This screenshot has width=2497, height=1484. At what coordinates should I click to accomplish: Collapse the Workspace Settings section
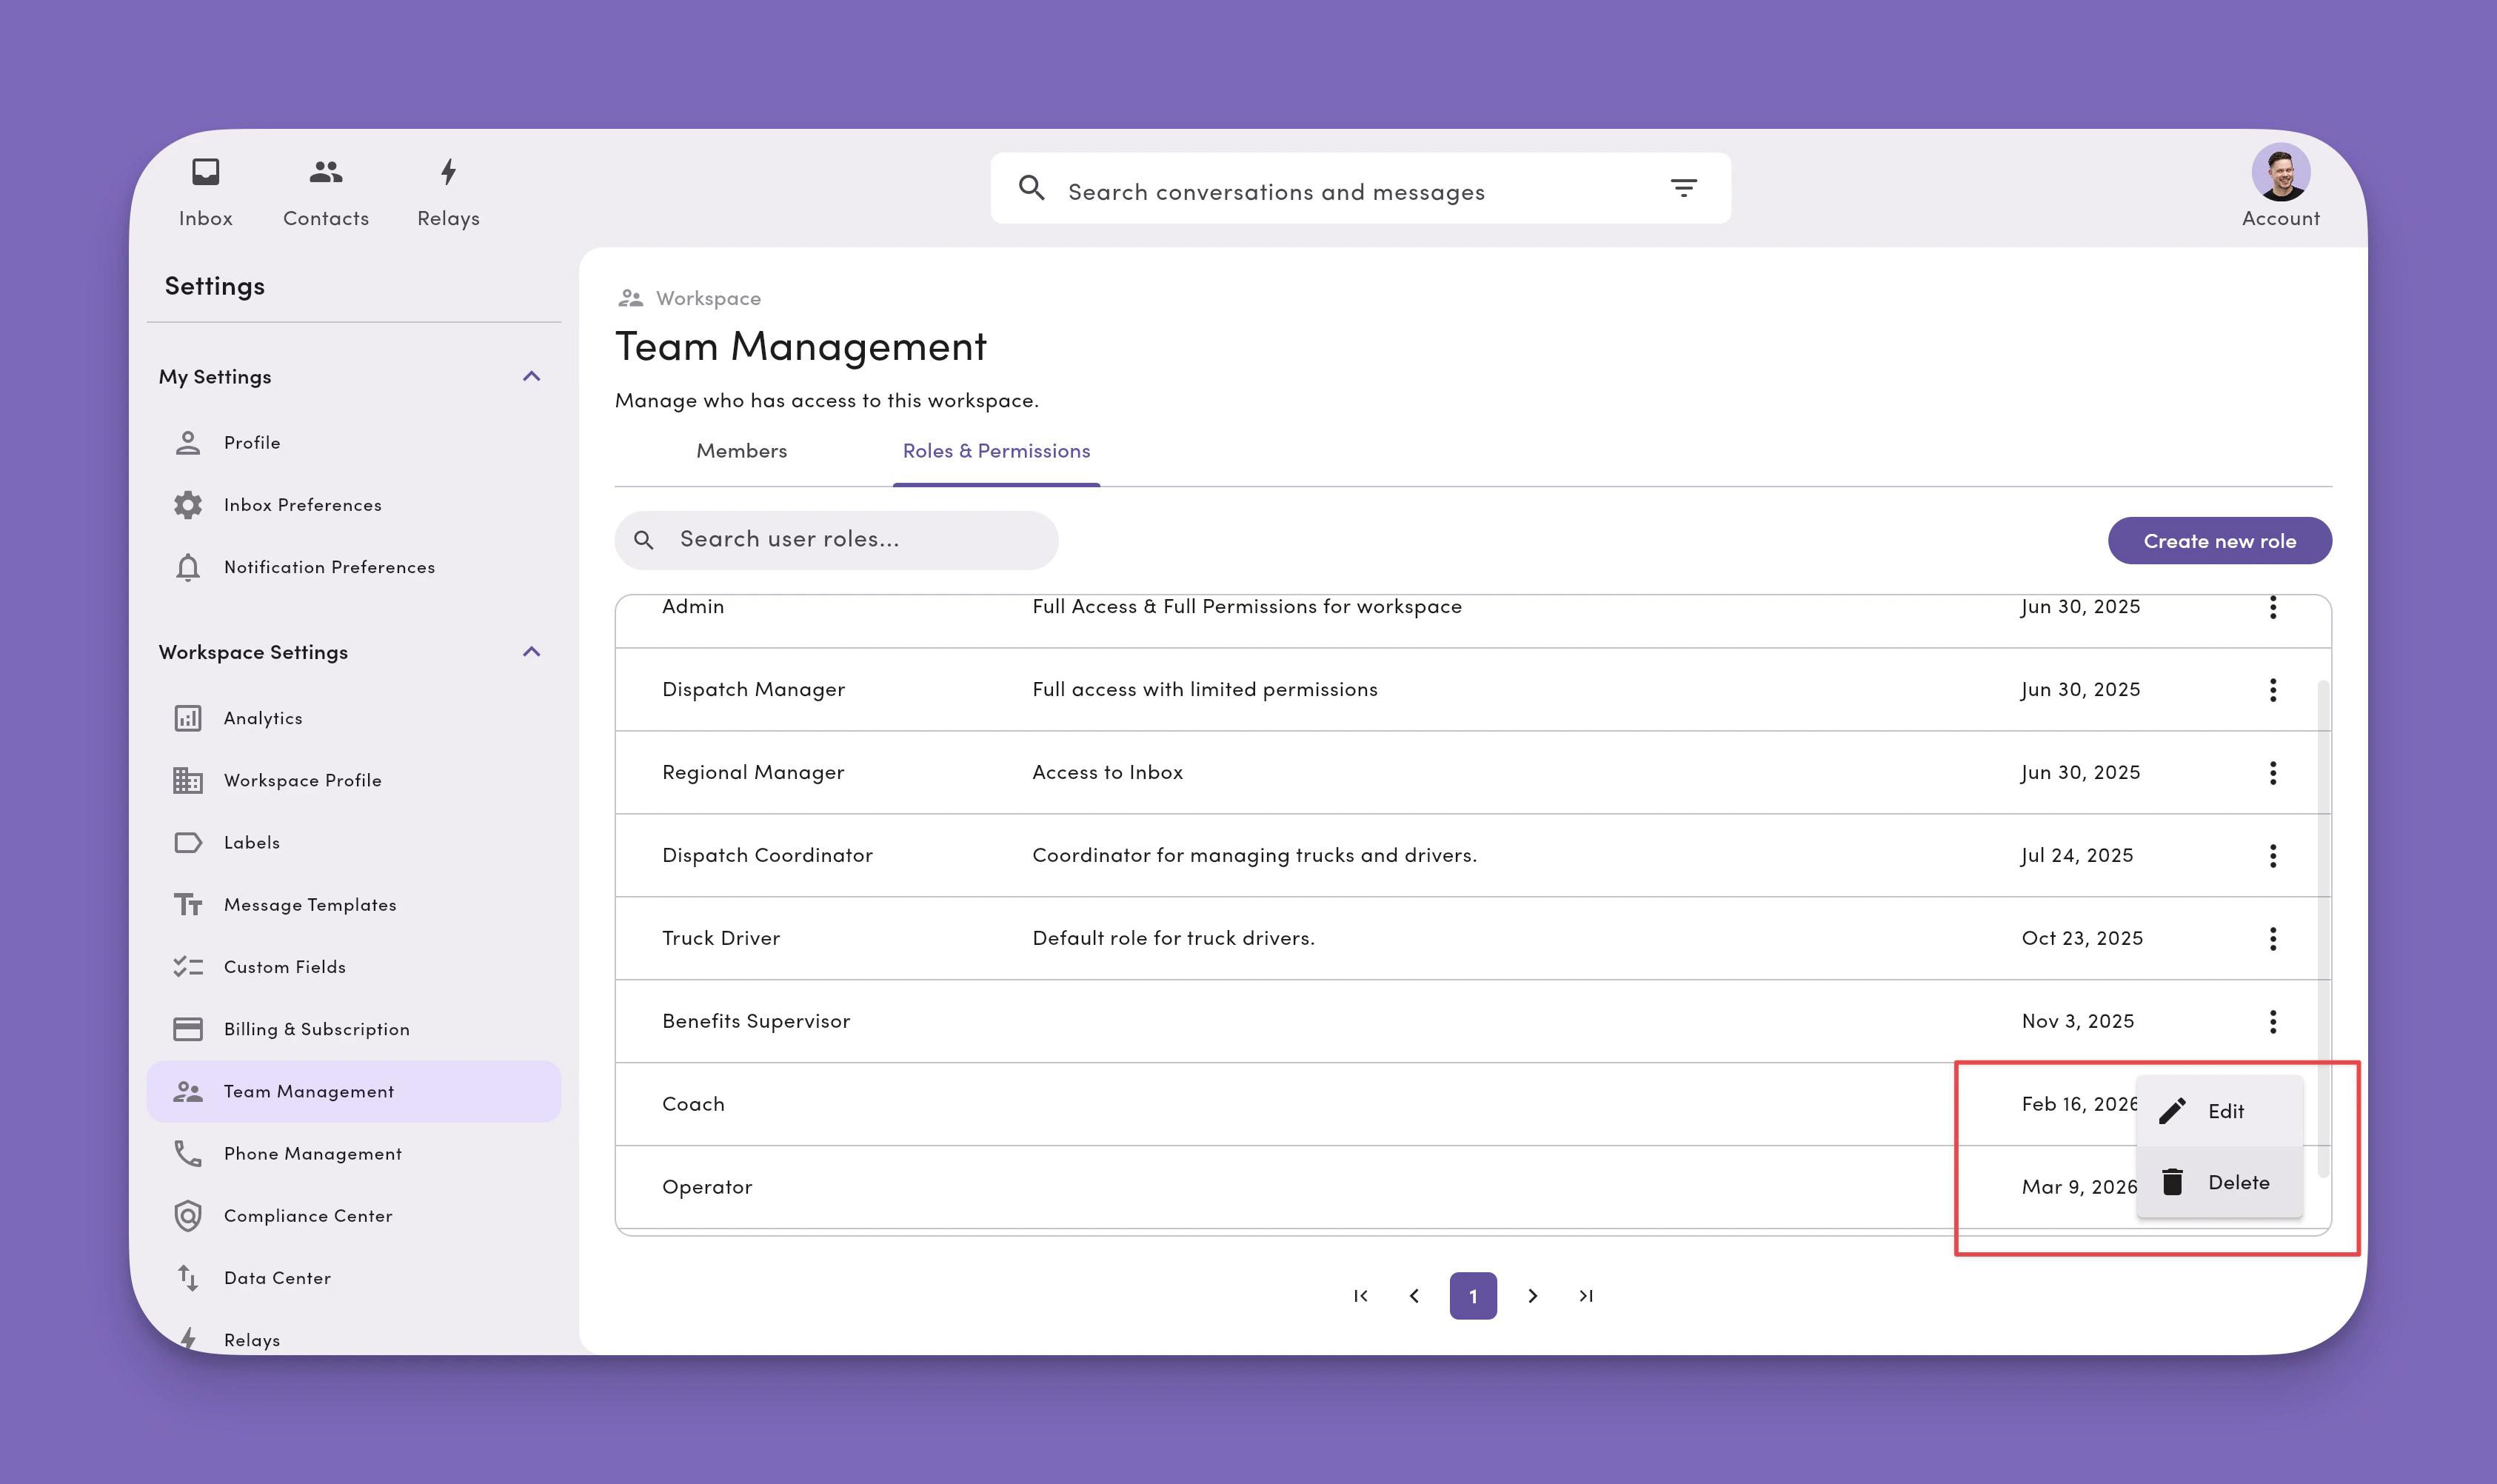tap(531, 652)
